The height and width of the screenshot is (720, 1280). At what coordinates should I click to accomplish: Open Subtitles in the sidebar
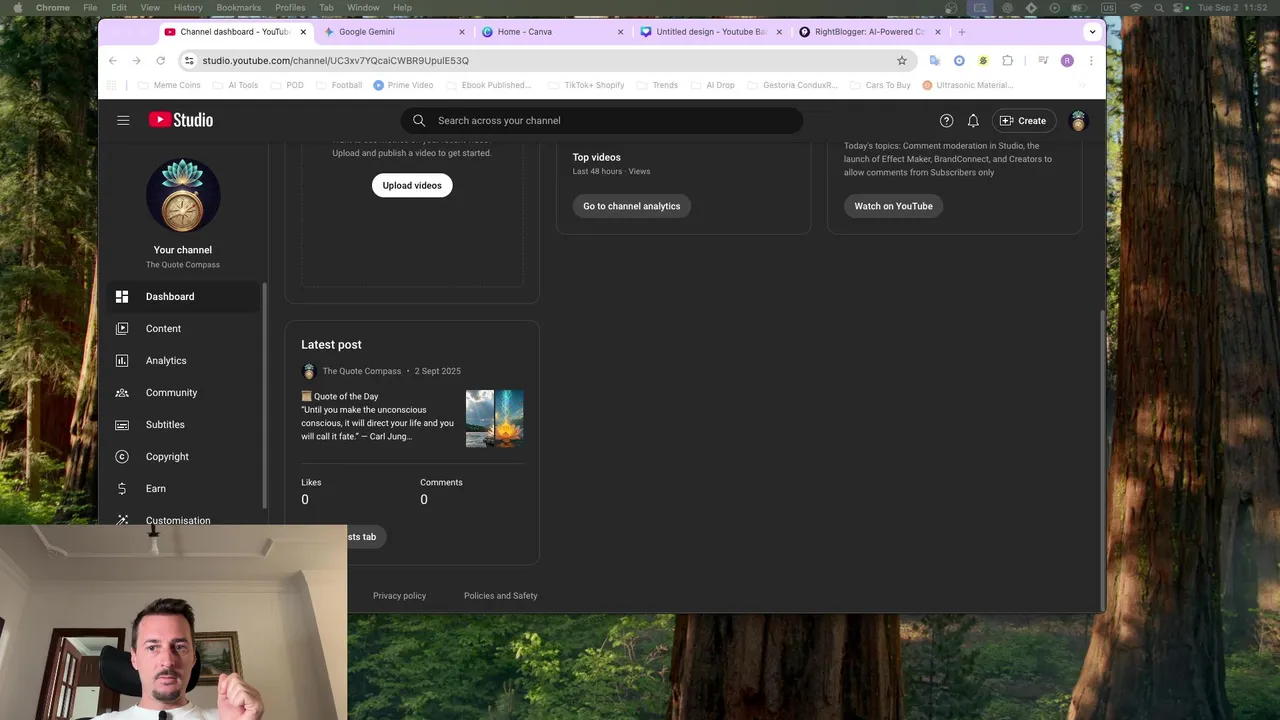tap(184, 425)
